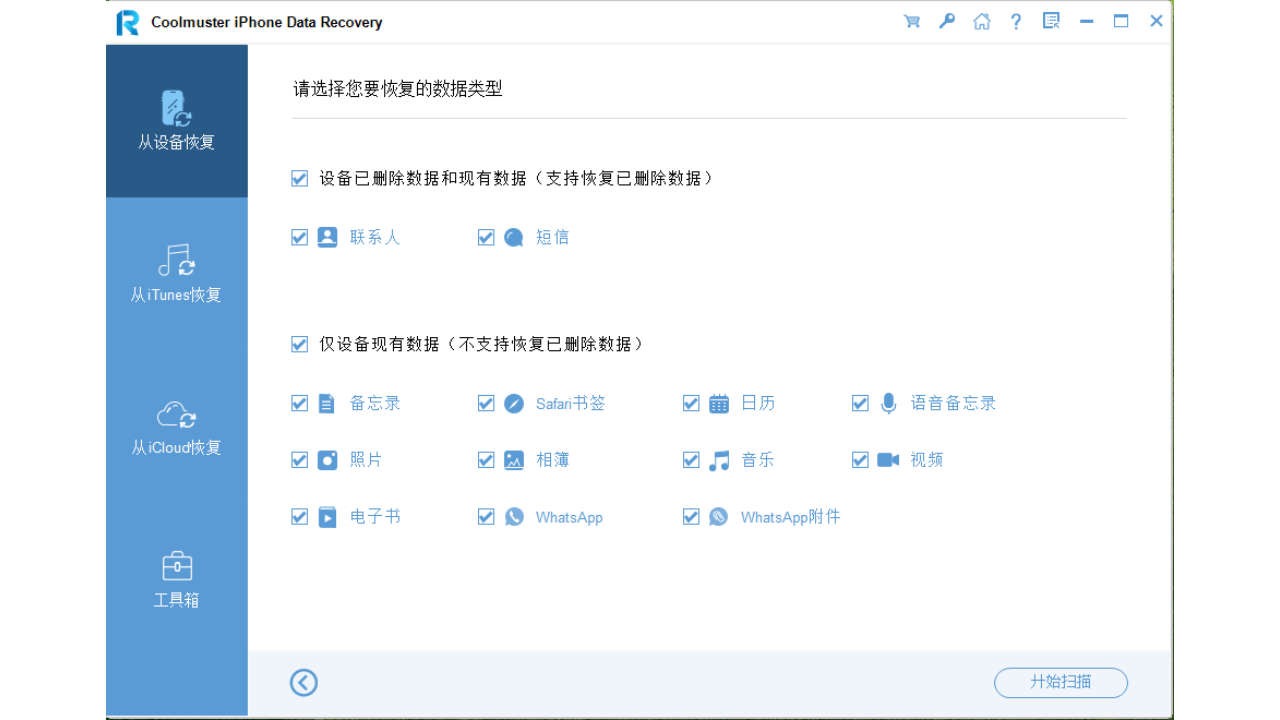
Task: Select the 联系人 contacts icon
Action: (325, 237)
